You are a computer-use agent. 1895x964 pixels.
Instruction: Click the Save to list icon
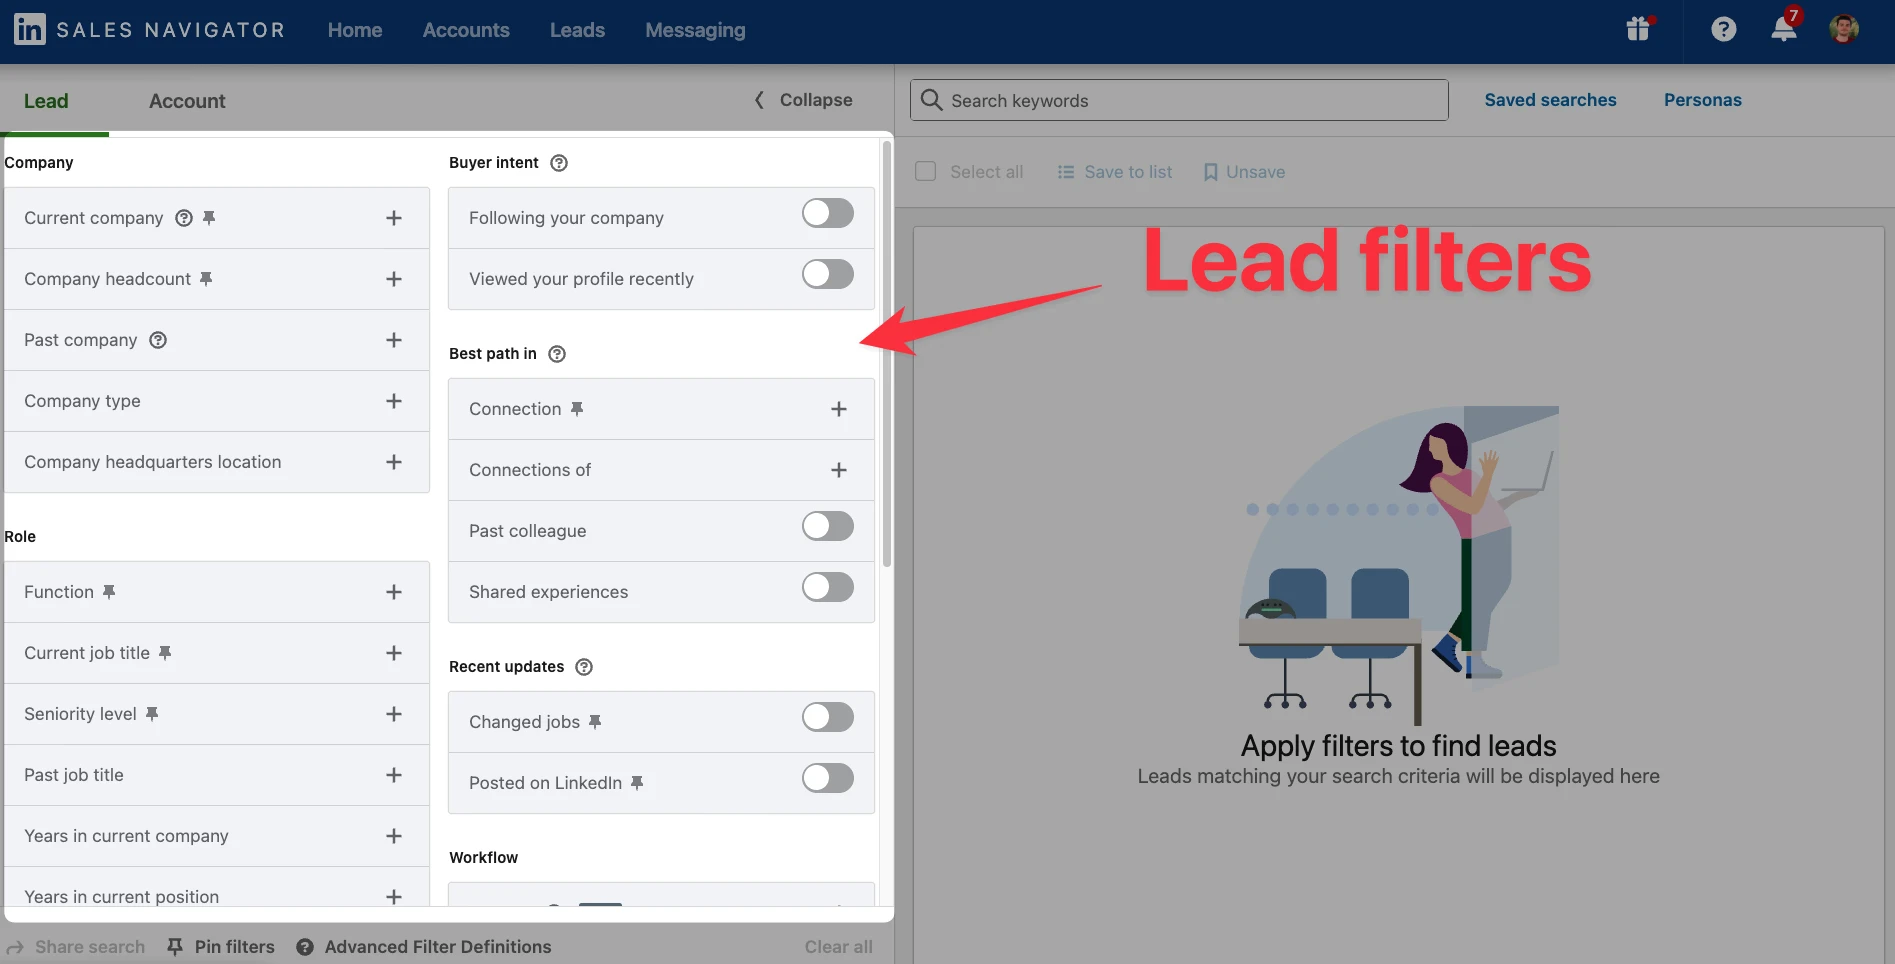click(x=1066, y=172)
